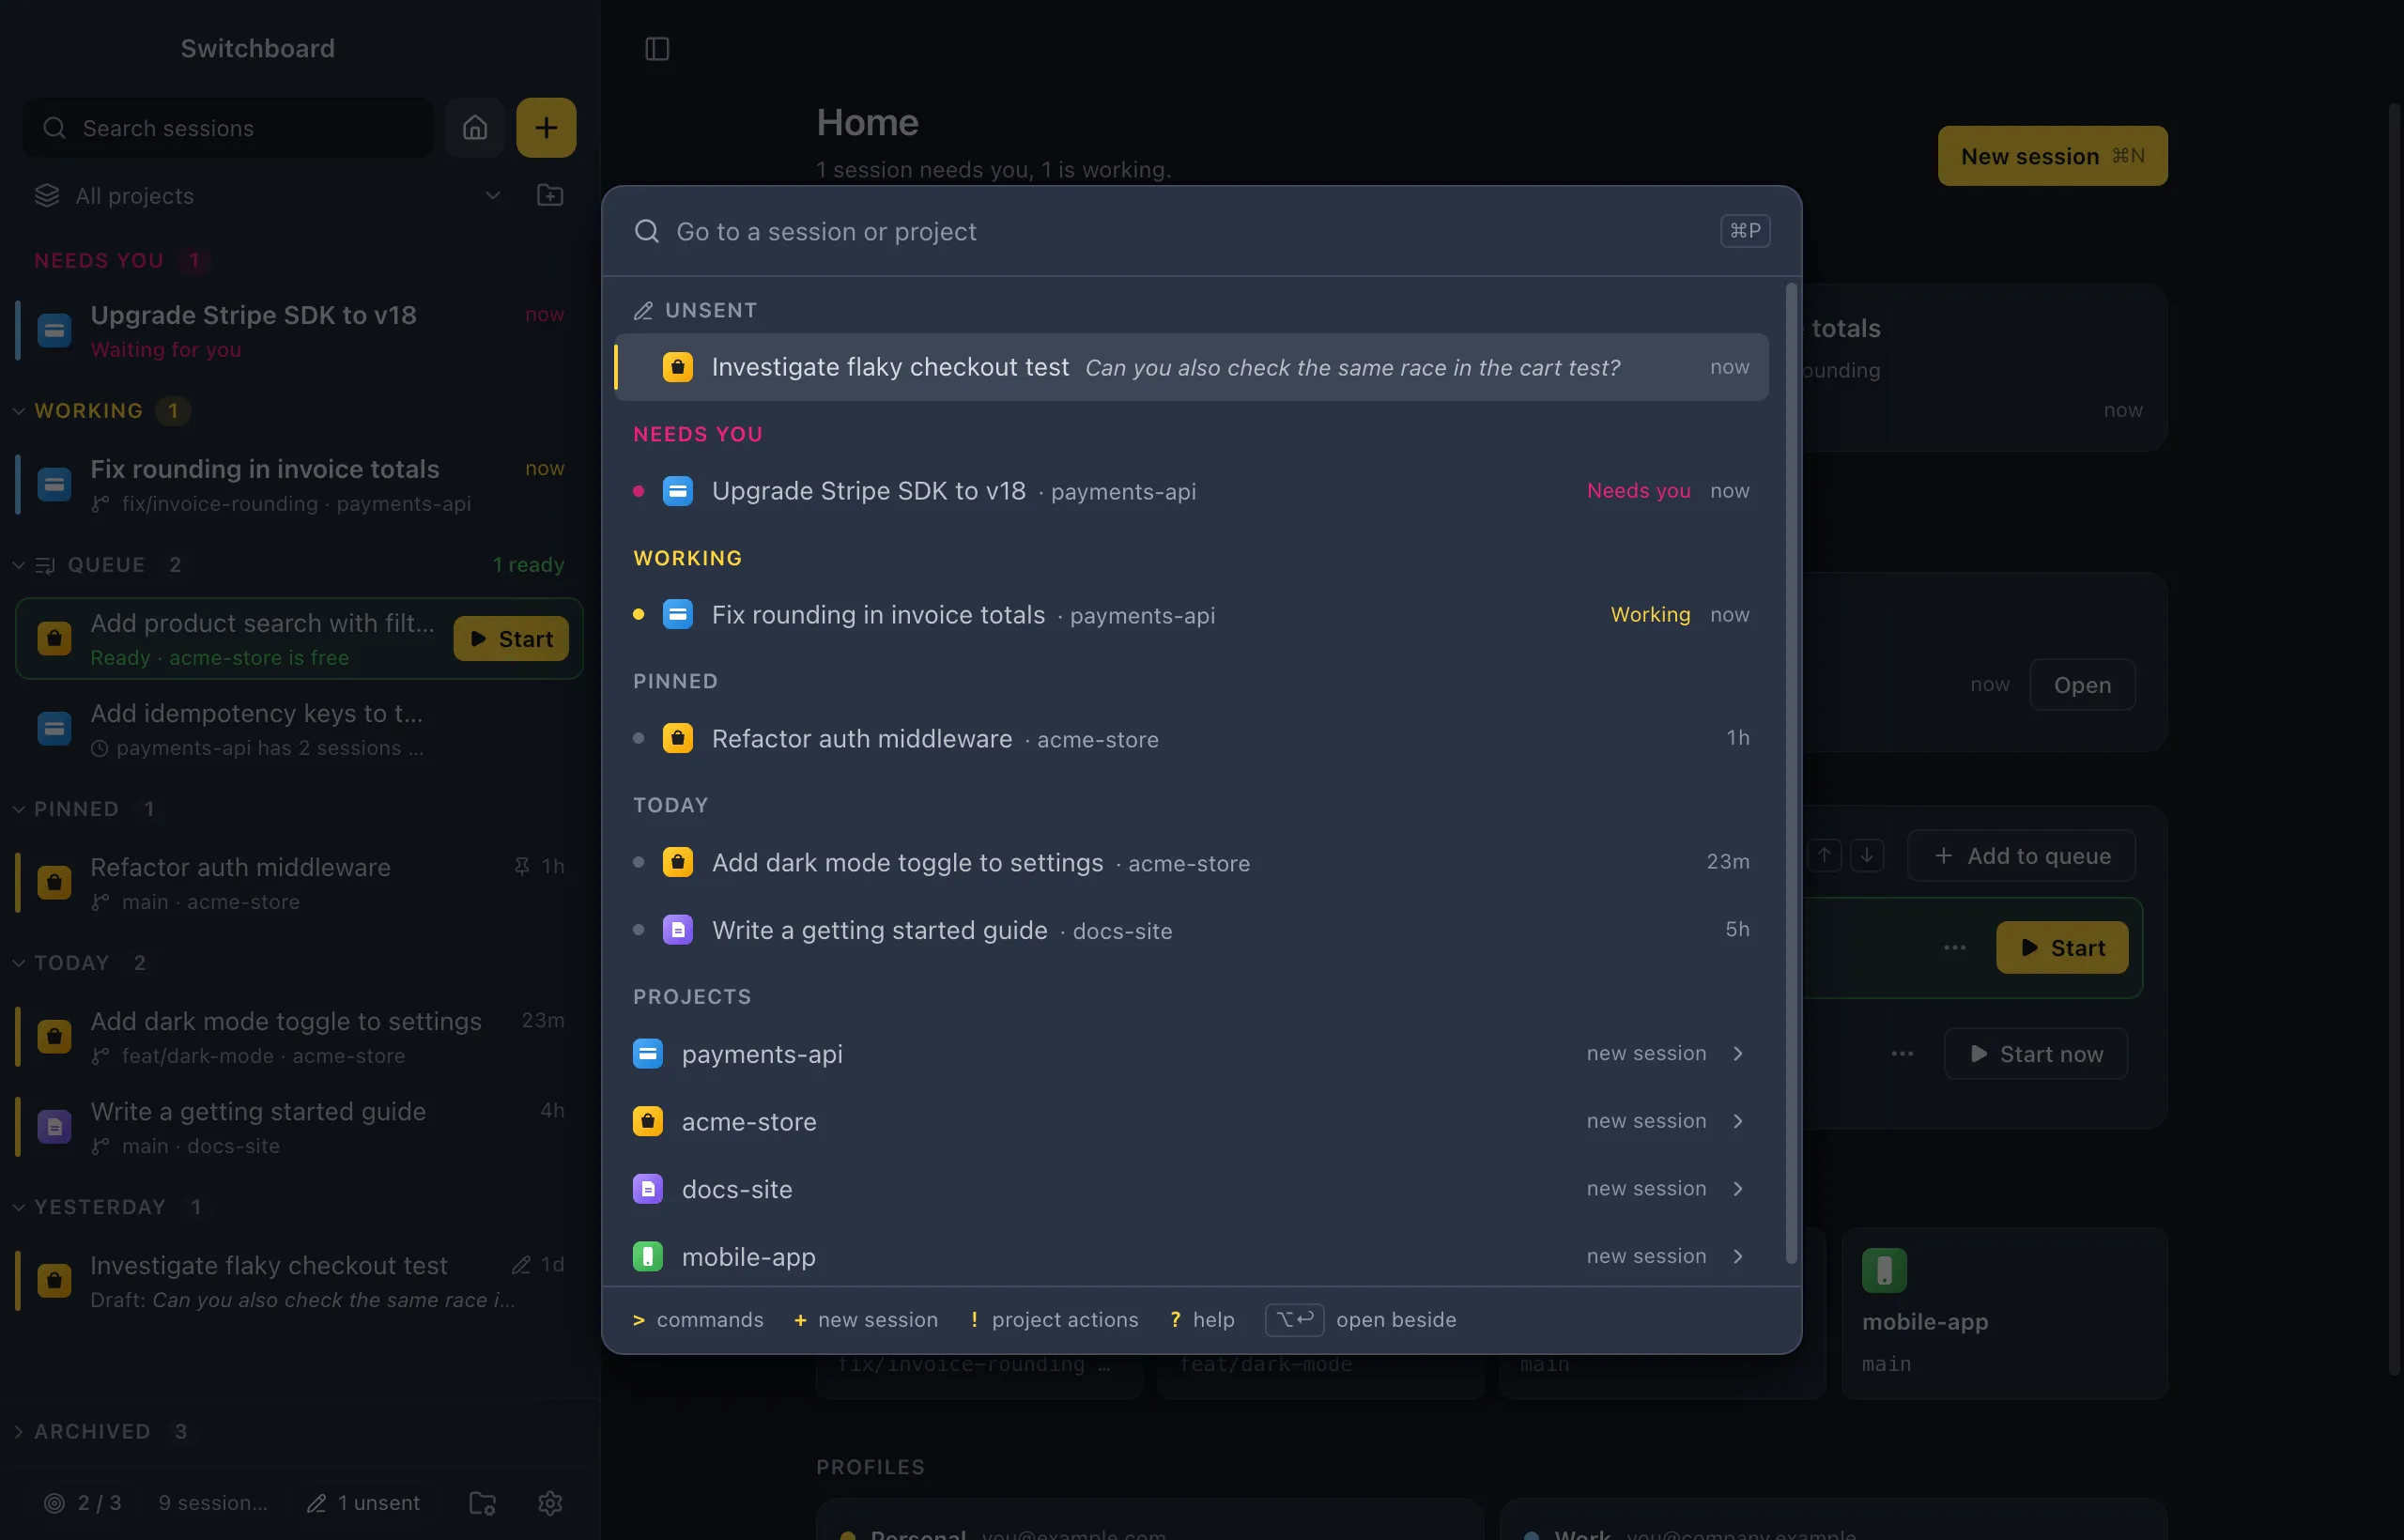Click the folder-settings icon in sidebar footer

(x=483, y=1503)
